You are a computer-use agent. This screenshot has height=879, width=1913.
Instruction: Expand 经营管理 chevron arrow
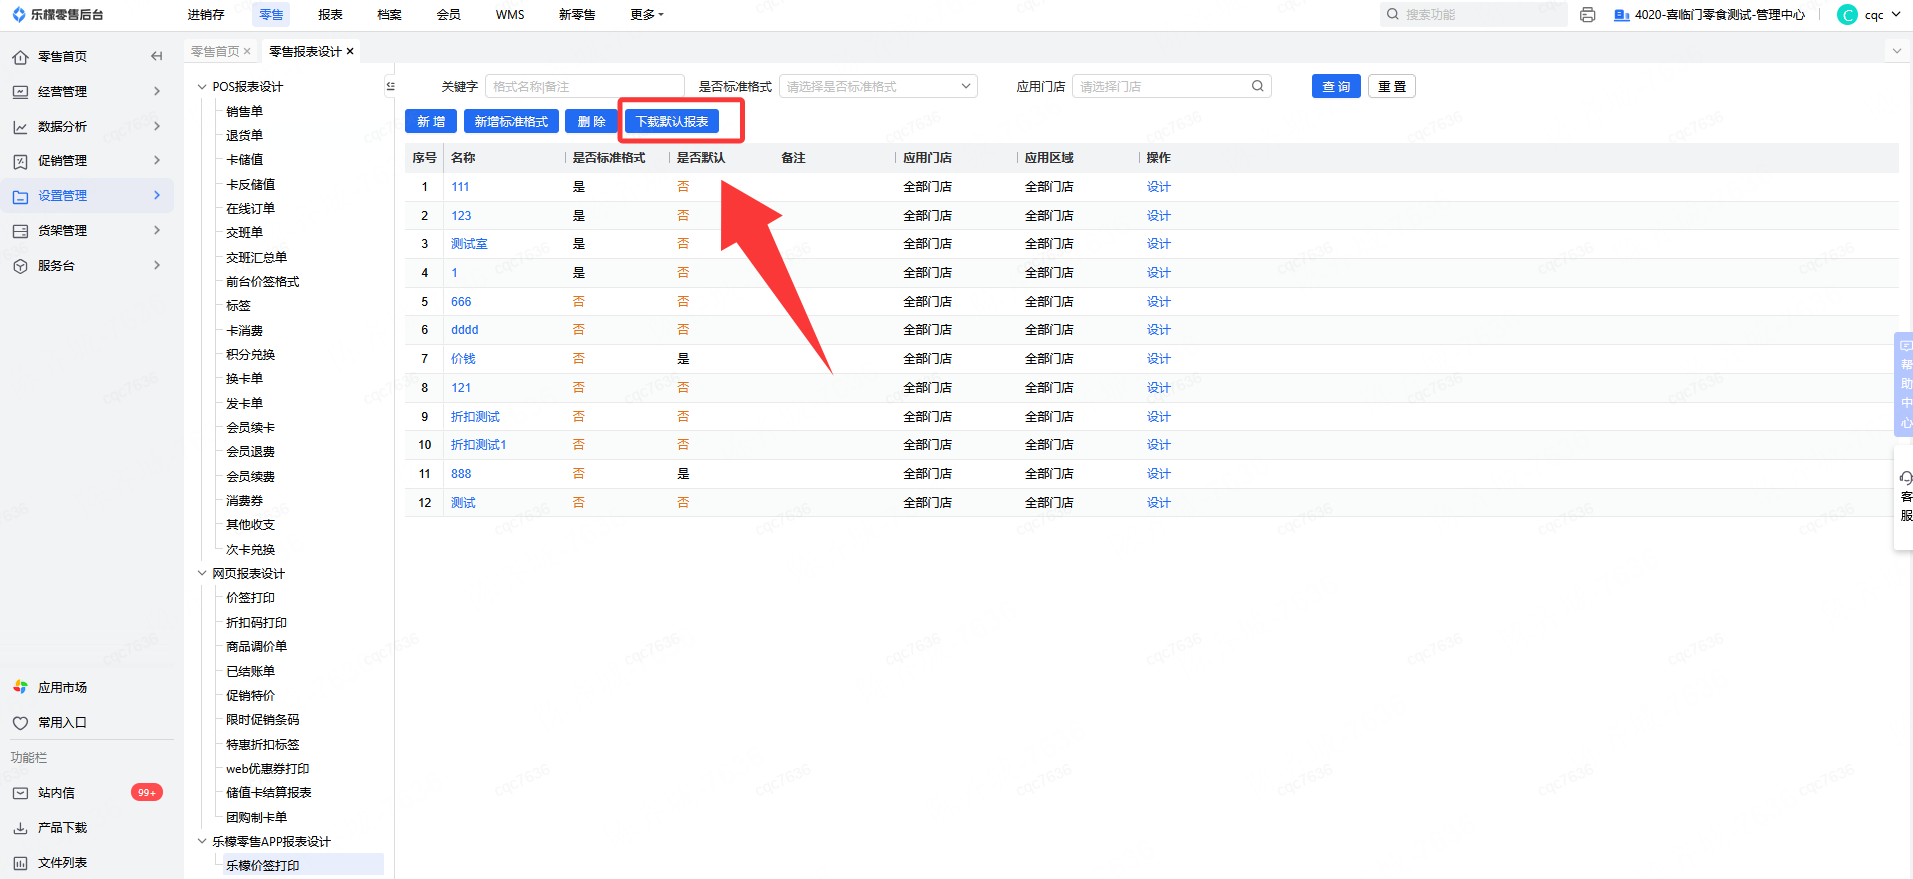click(157, 91)
